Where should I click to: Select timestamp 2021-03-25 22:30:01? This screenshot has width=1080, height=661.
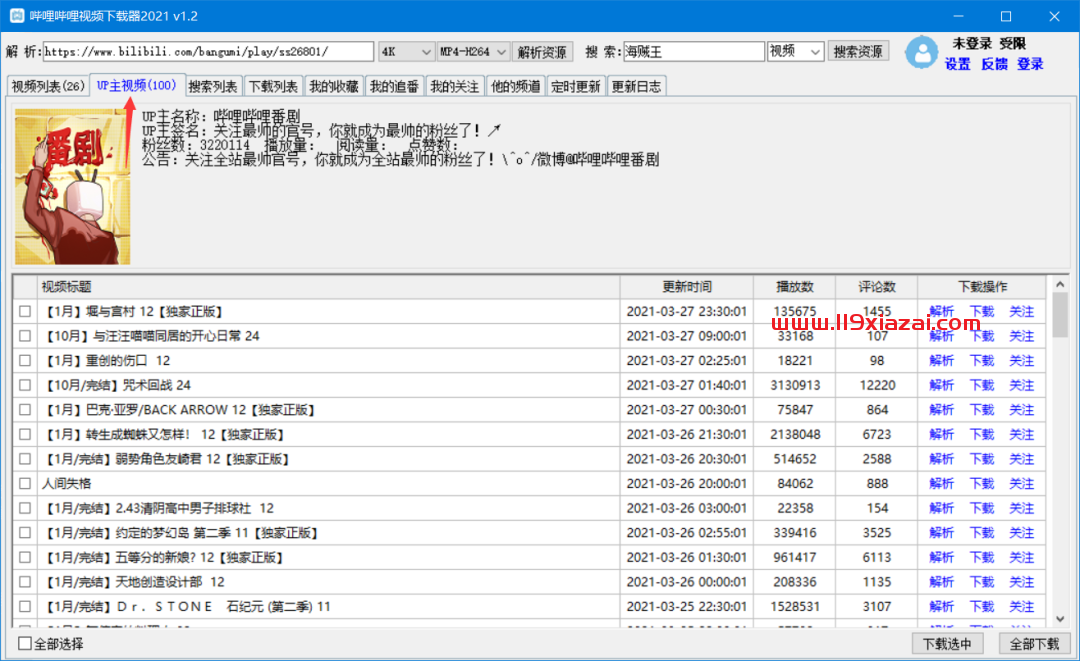[687, 607]
